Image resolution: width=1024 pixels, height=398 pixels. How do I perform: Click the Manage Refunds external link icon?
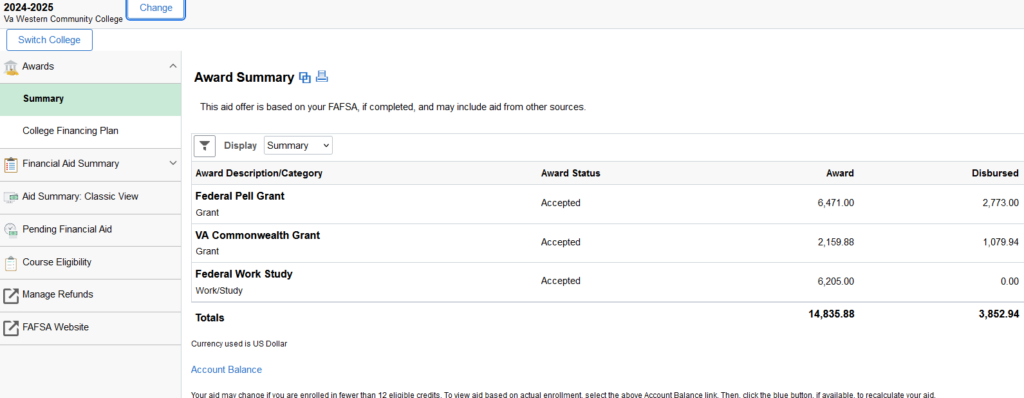pos(10,295)
